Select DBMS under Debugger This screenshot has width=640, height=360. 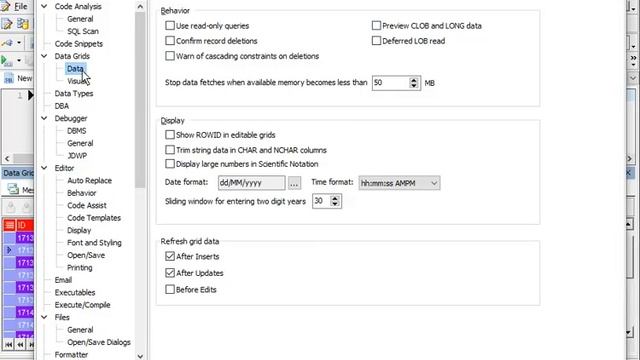77,131
